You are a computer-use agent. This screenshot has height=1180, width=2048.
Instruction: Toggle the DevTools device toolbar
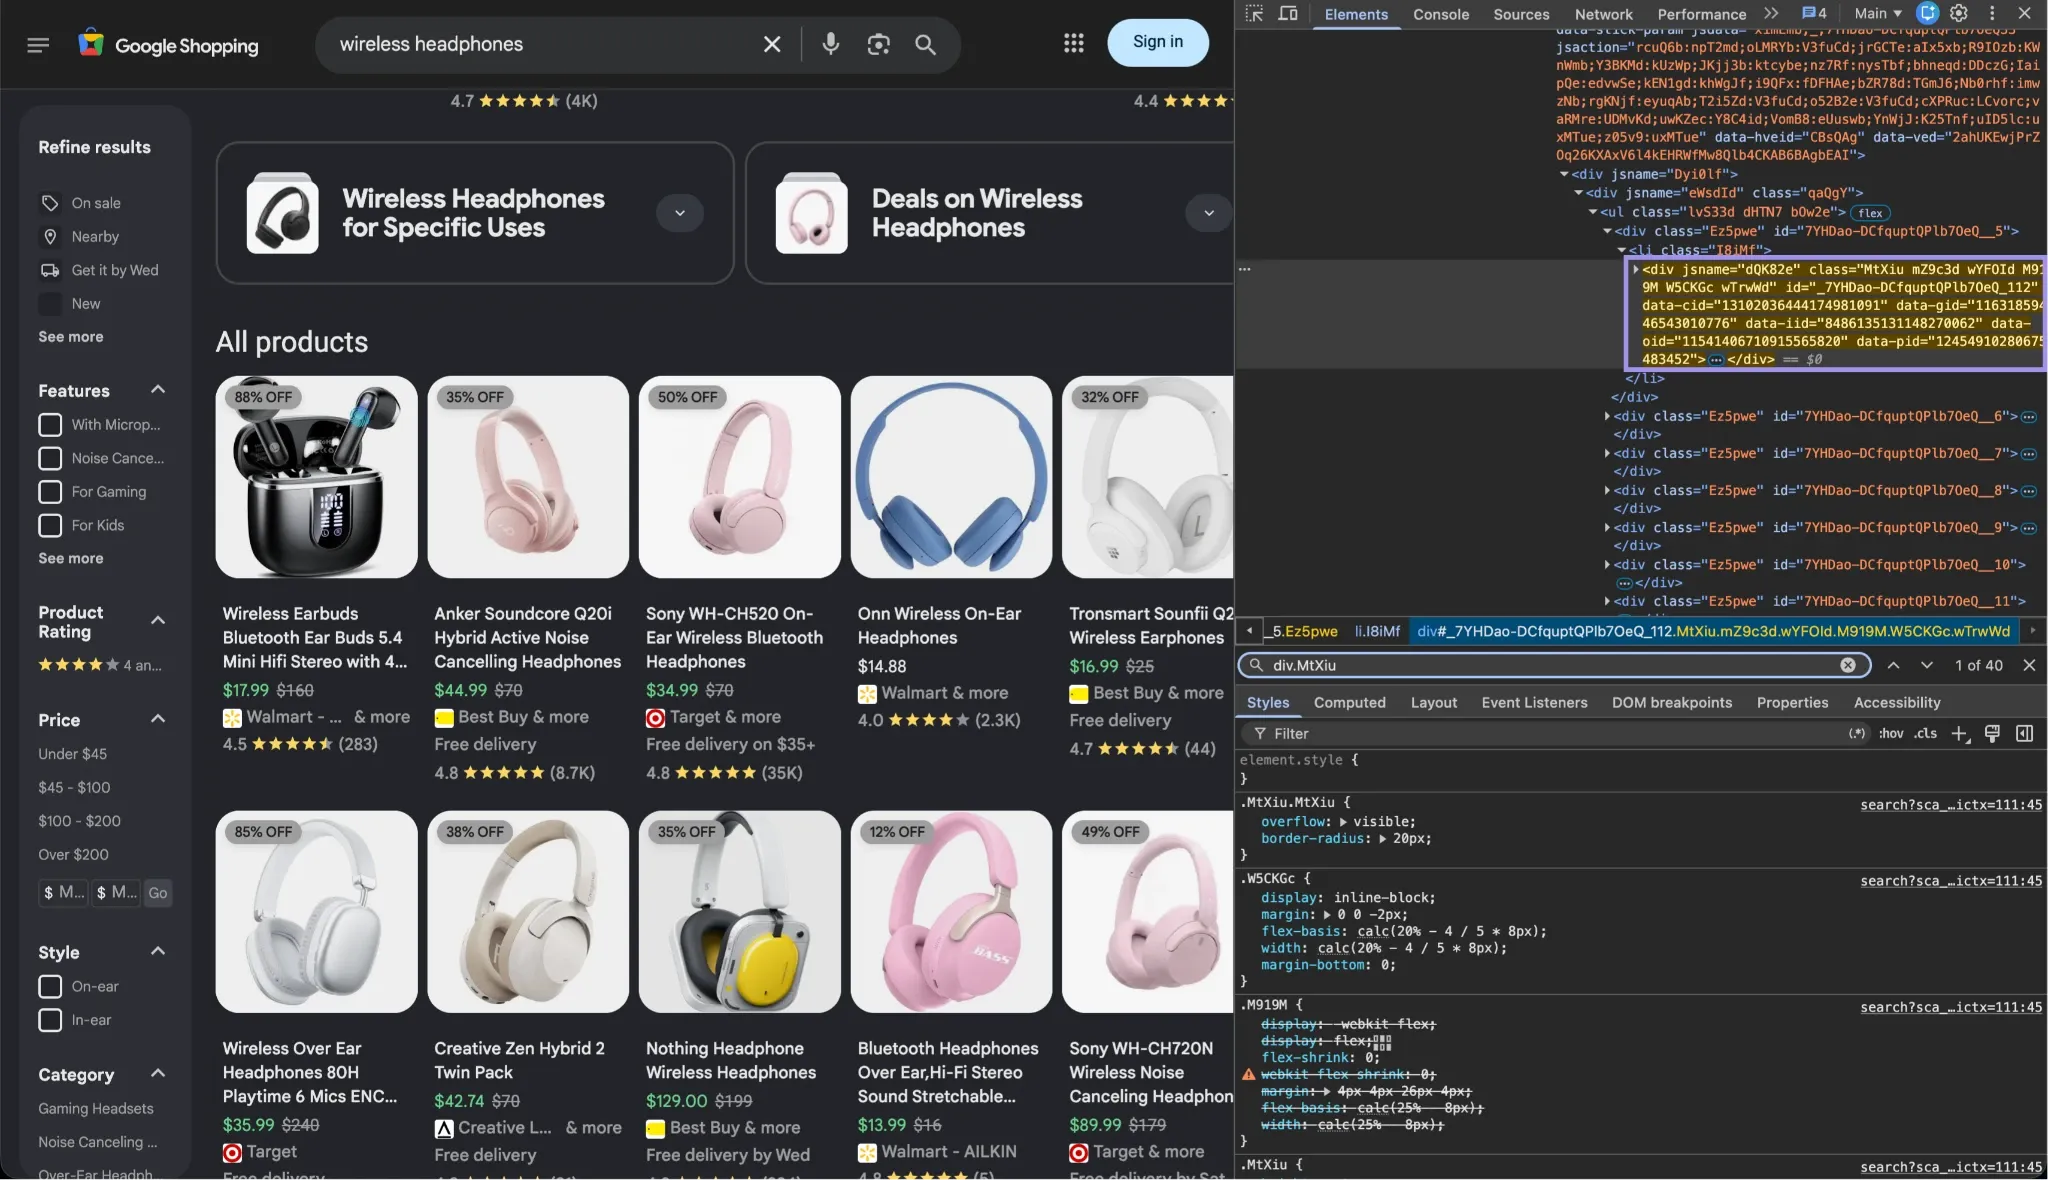1288,13
